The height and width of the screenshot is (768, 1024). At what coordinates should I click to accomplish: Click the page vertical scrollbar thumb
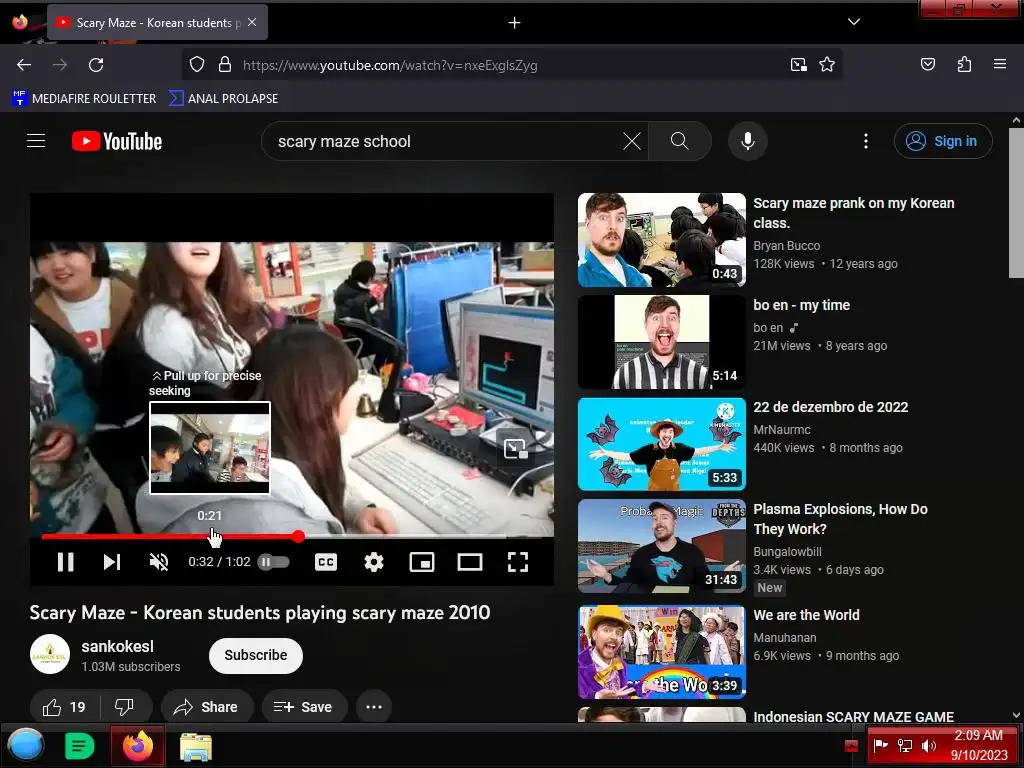pyautogui.click(x=1016, y=202)
